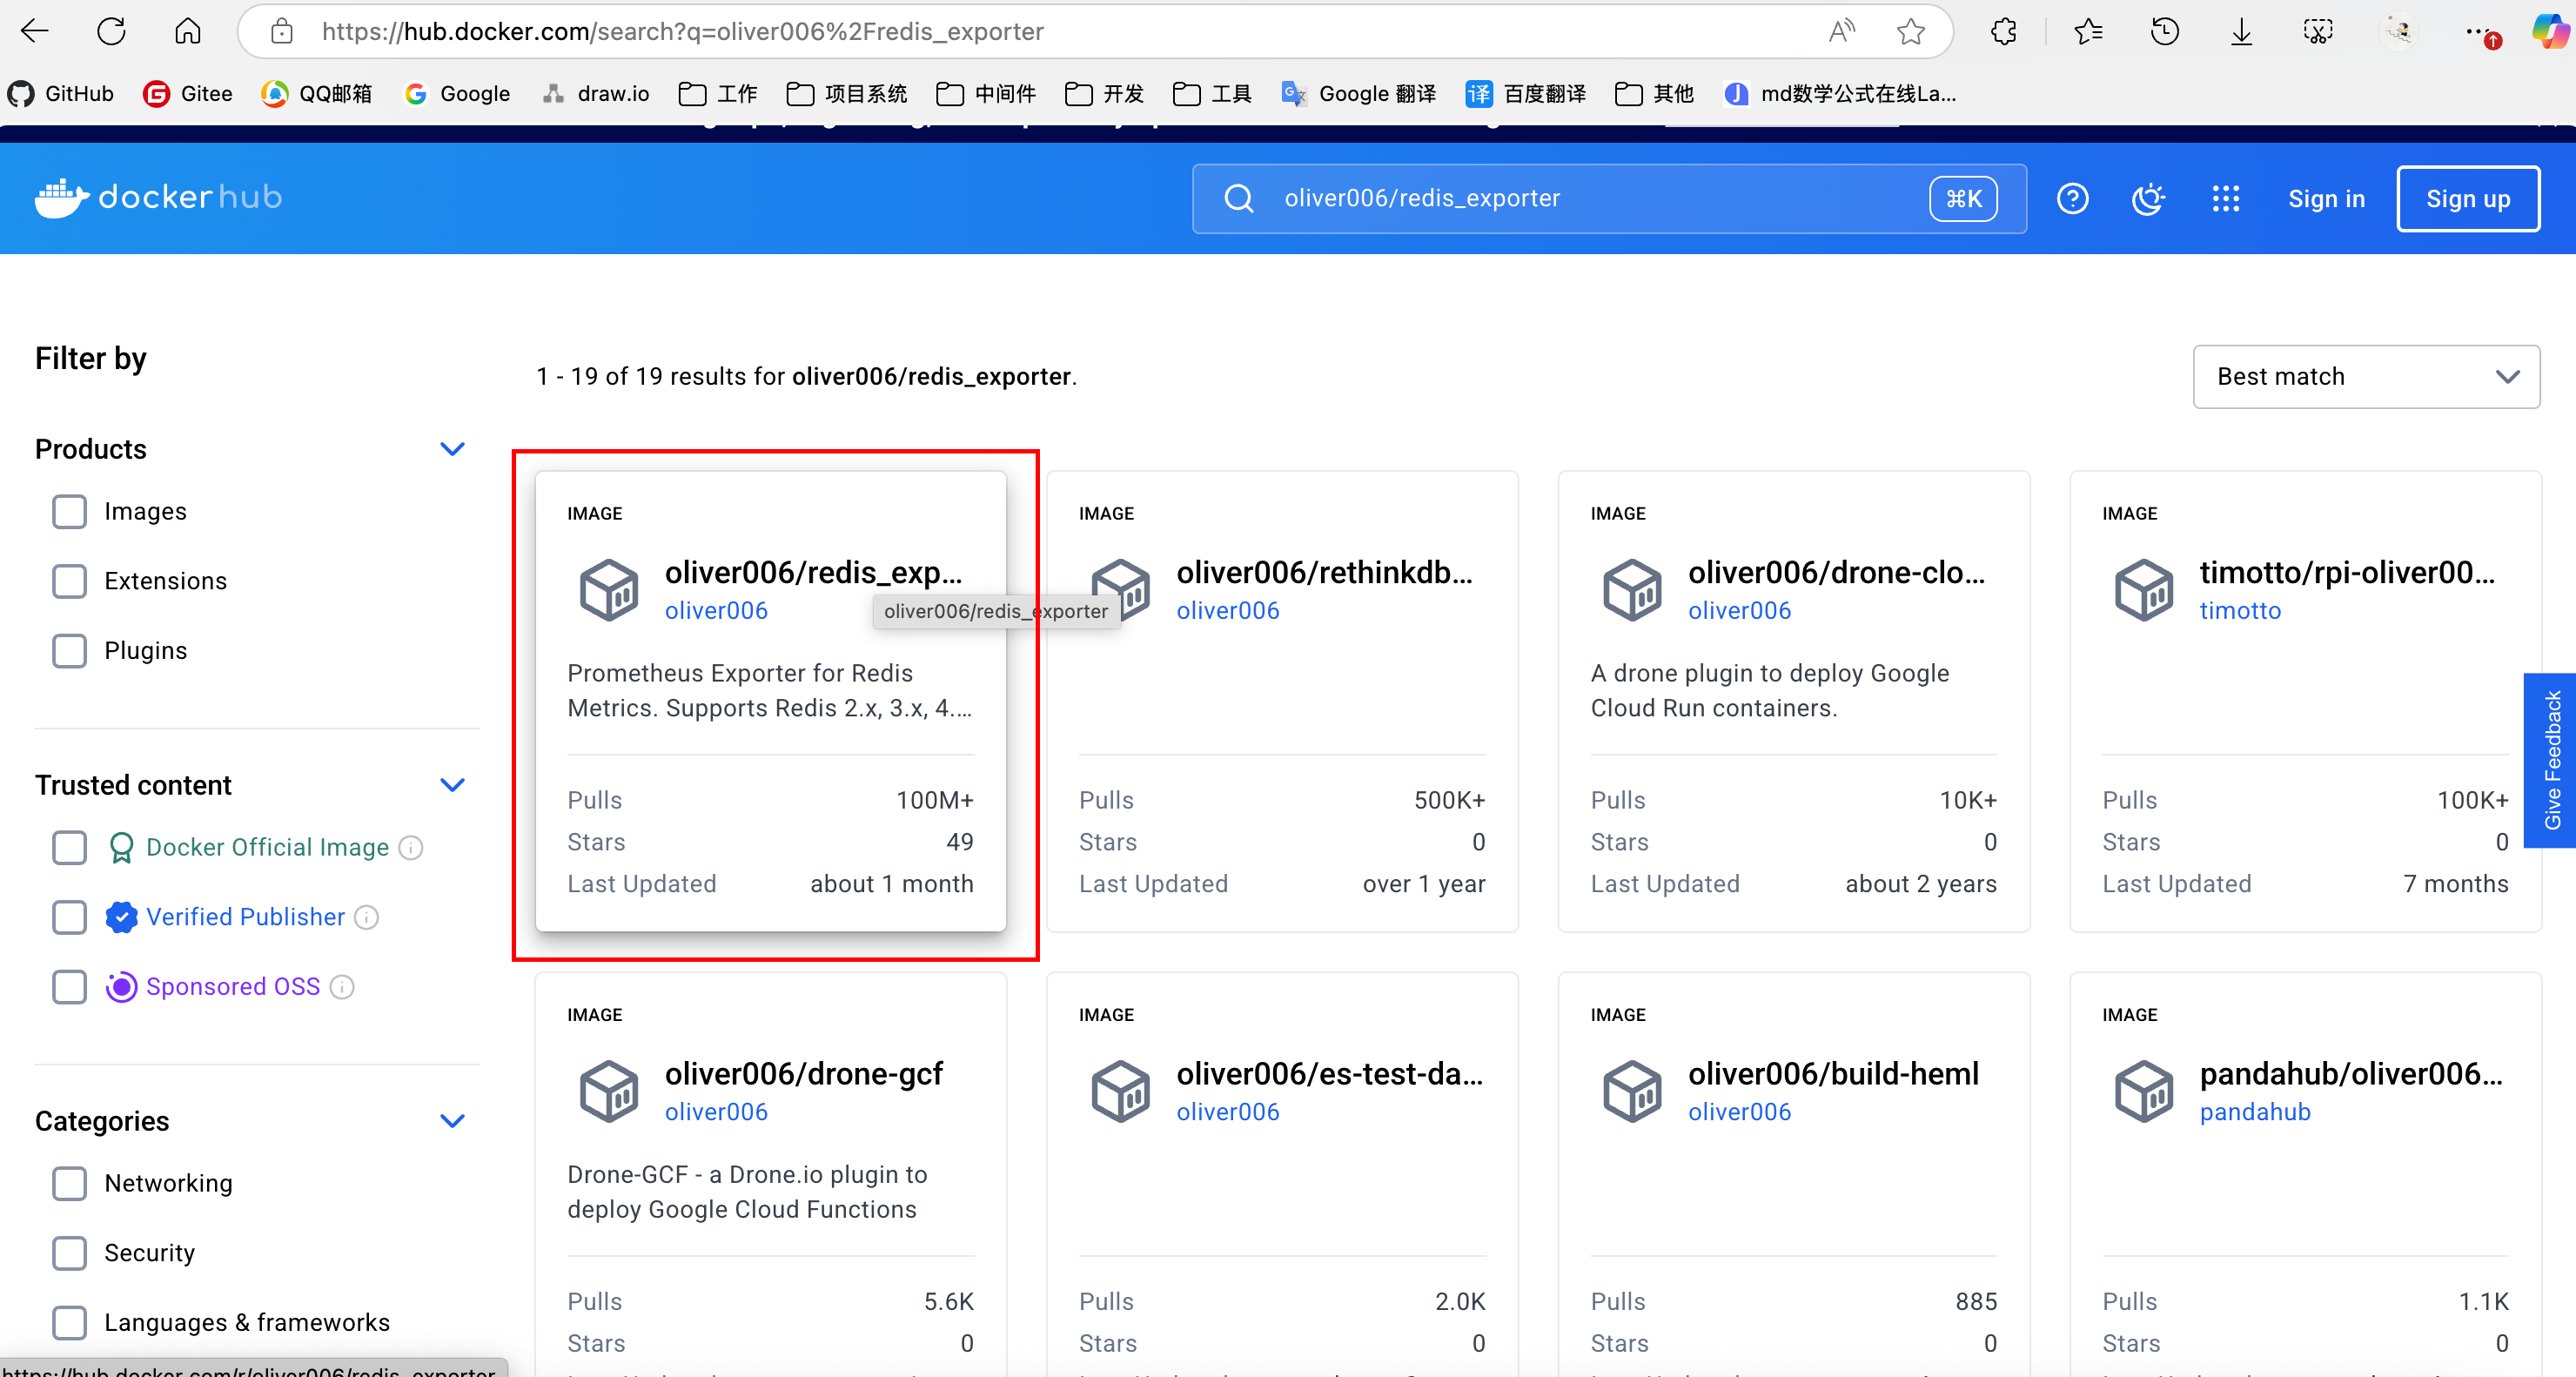The image size is (2576, 1377).
Task: Click the oliver006/drone-clo image cube icon
Action: click(x=1632, y=590)
